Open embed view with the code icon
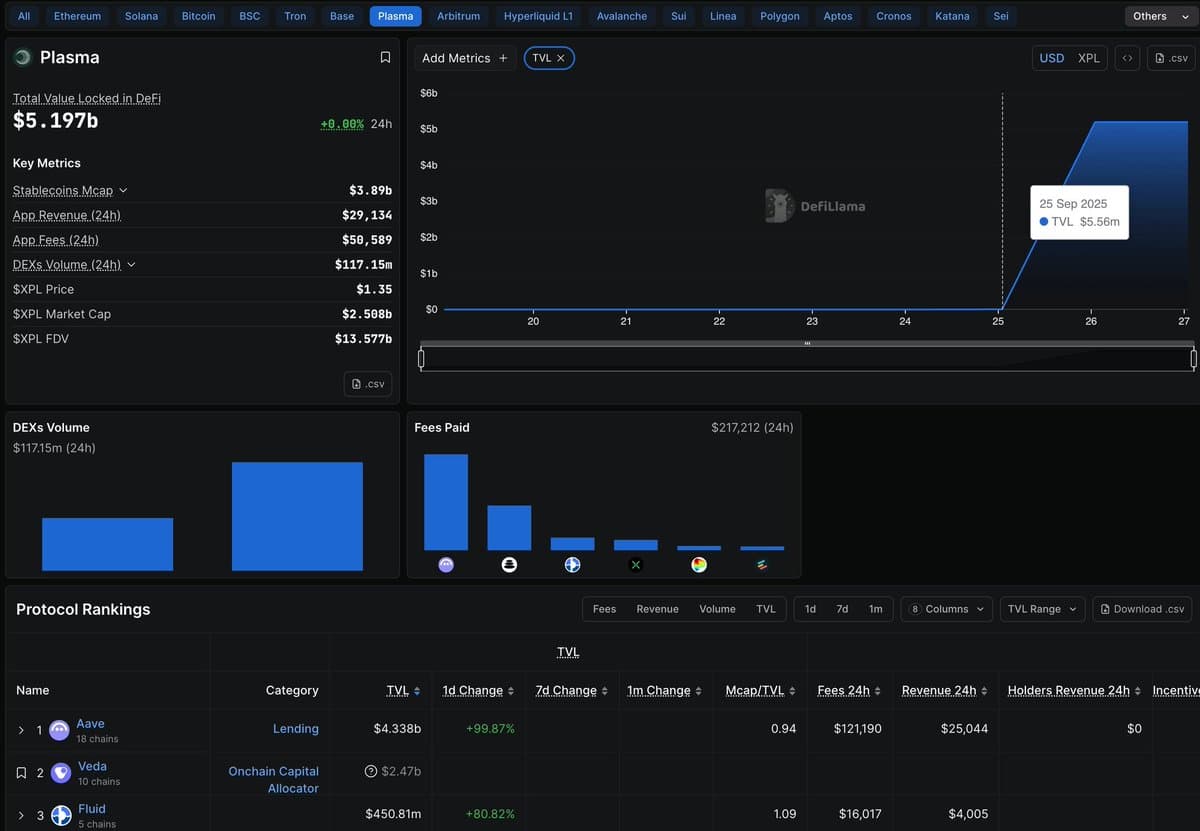 click(1127, 58)
